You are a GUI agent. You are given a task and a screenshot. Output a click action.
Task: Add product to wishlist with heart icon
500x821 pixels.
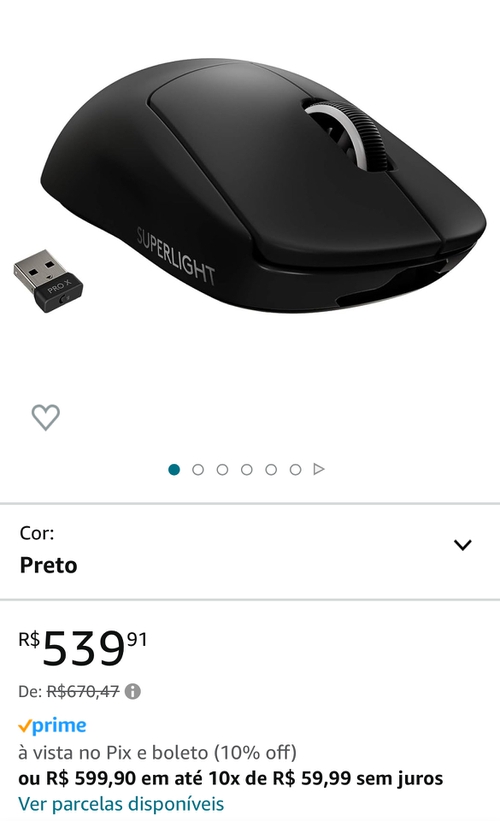[x=46, y=417]
